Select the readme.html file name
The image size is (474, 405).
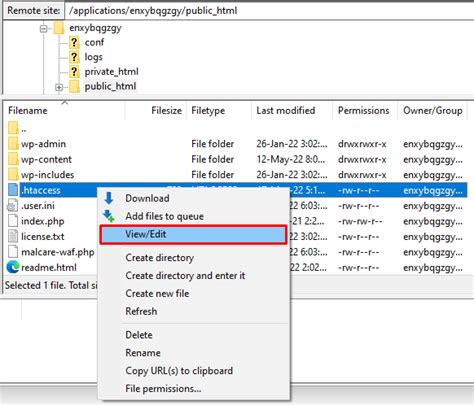coord(49,267)
